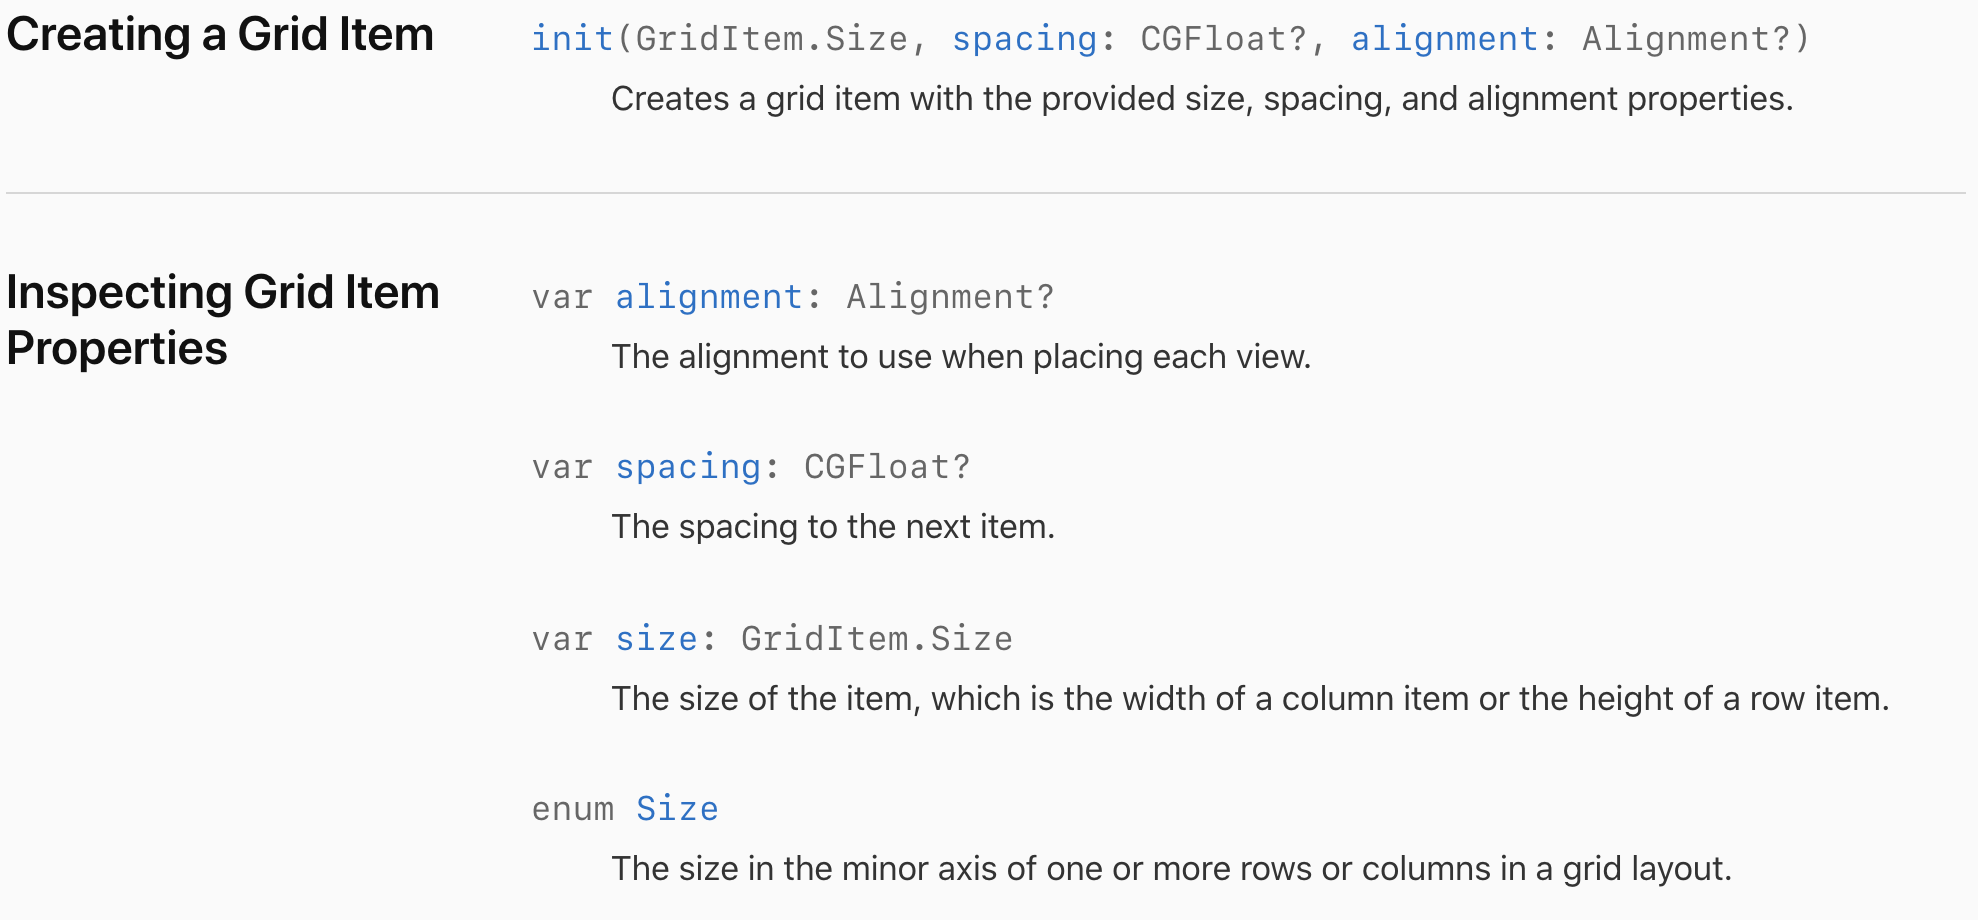The width and height of the screenshot is (1978, 920).
Task: Click the alignment parameter in the init signature
Action: coord(1444,39)
